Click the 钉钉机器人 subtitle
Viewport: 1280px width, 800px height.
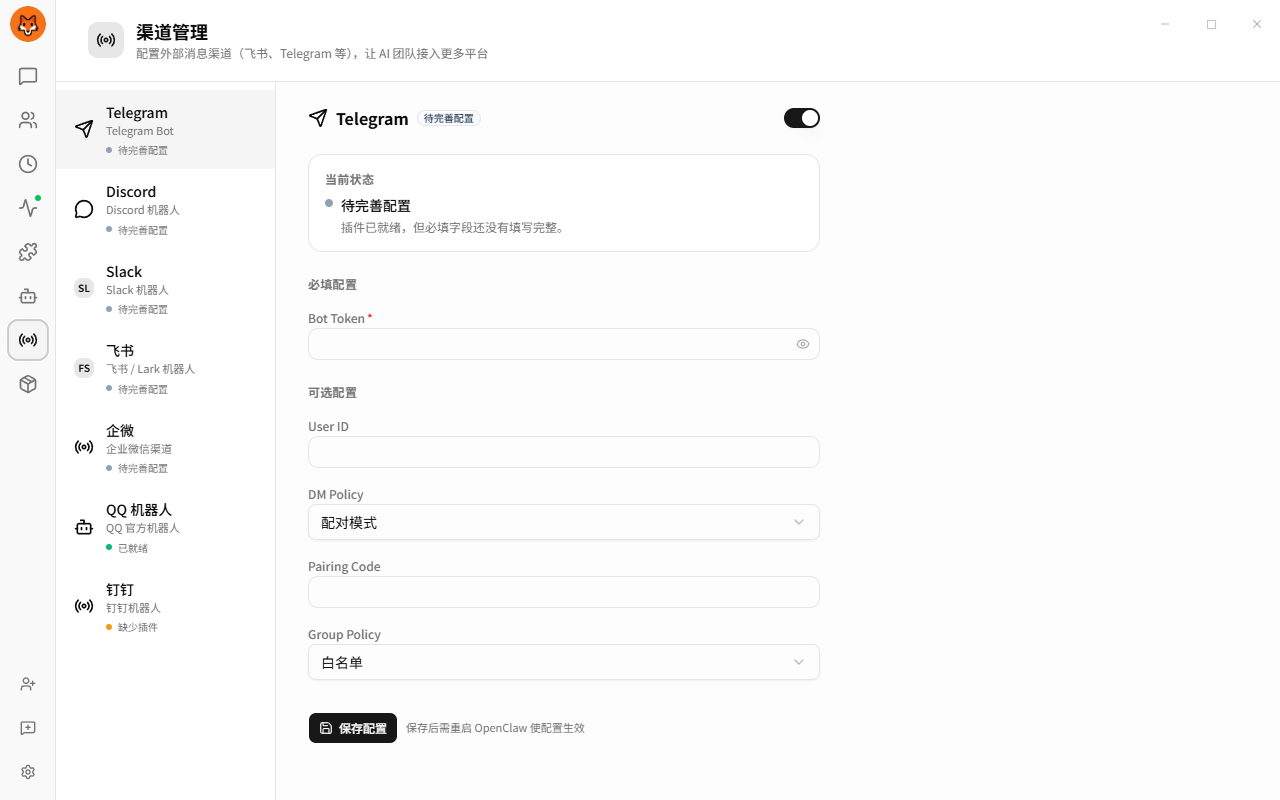(x=133, y=608)
